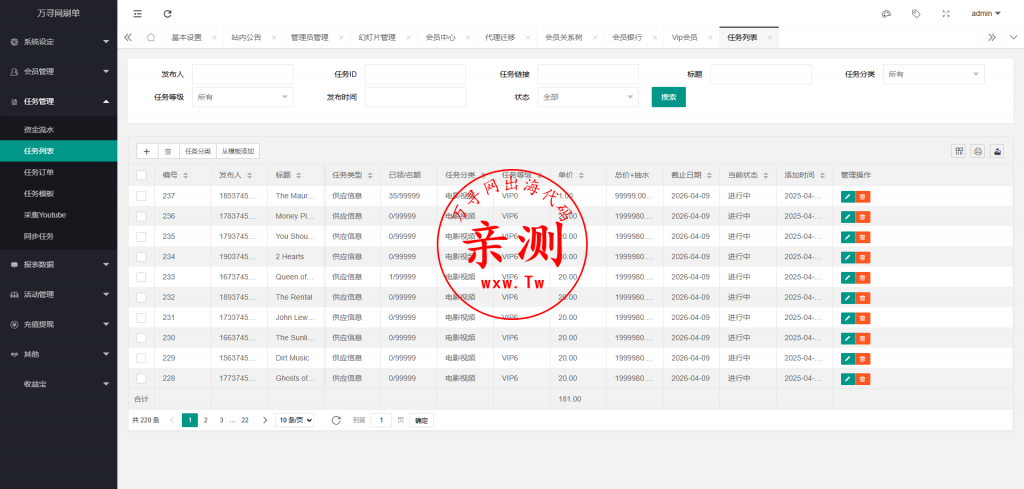The width and height of the screenshot is (1024, 489).
Task: Go to the home tab house icon
Action: [151, 37]
